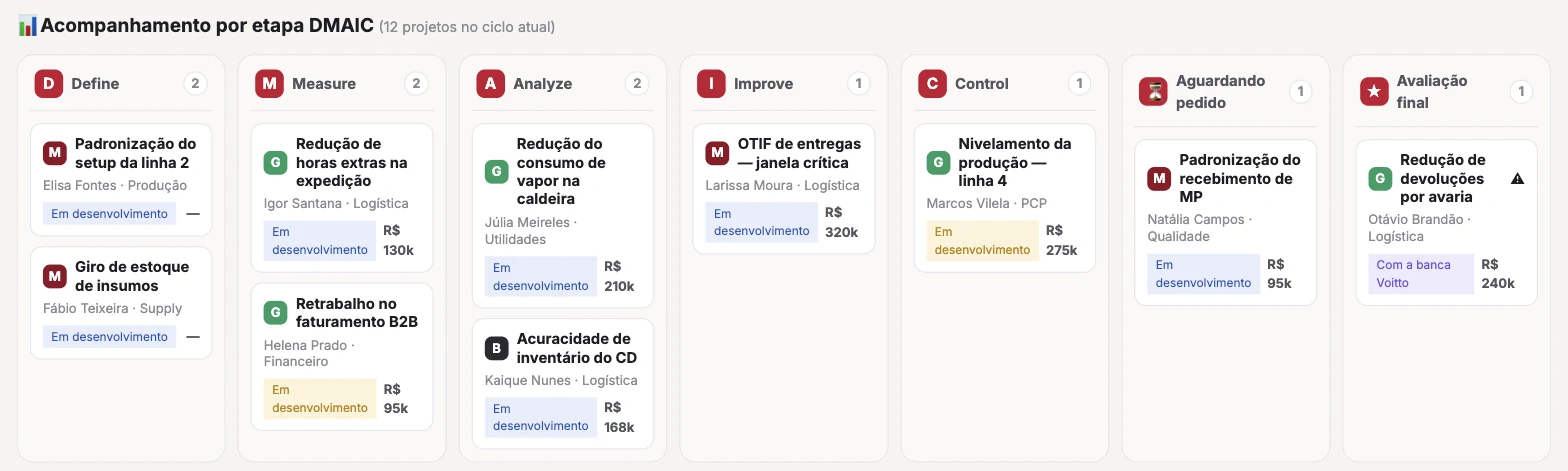
Task: Click the red I icon of Improve column
Action: (711, 84)
